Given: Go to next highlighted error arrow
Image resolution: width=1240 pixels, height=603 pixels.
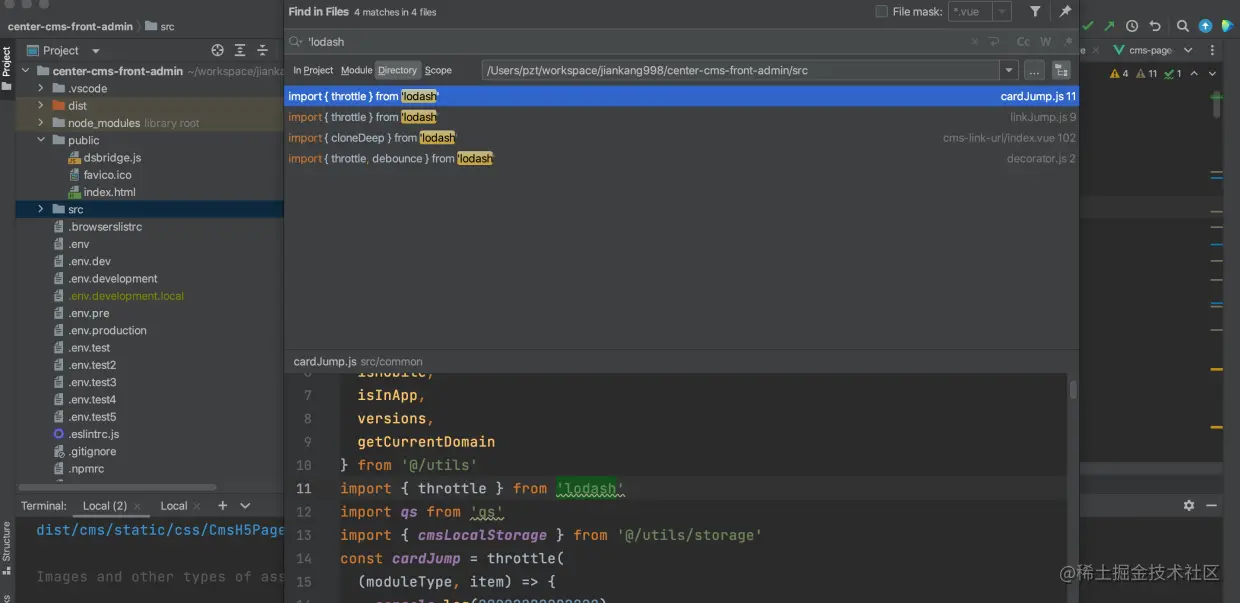Looking at the screenshot, I should pos(1213,73).
